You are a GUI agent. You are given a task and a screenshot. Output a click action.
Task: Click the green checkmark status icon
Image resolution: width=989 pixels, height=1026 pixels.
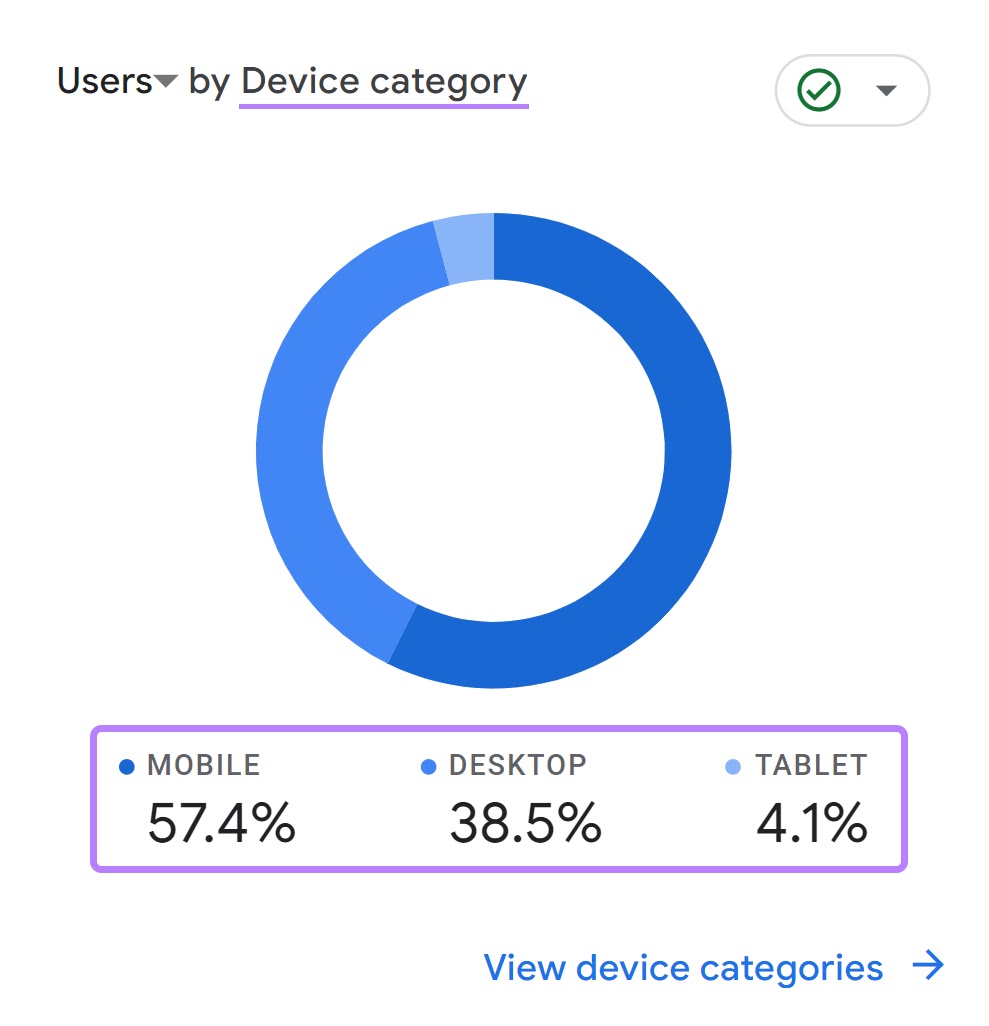(x=817, y=89)
